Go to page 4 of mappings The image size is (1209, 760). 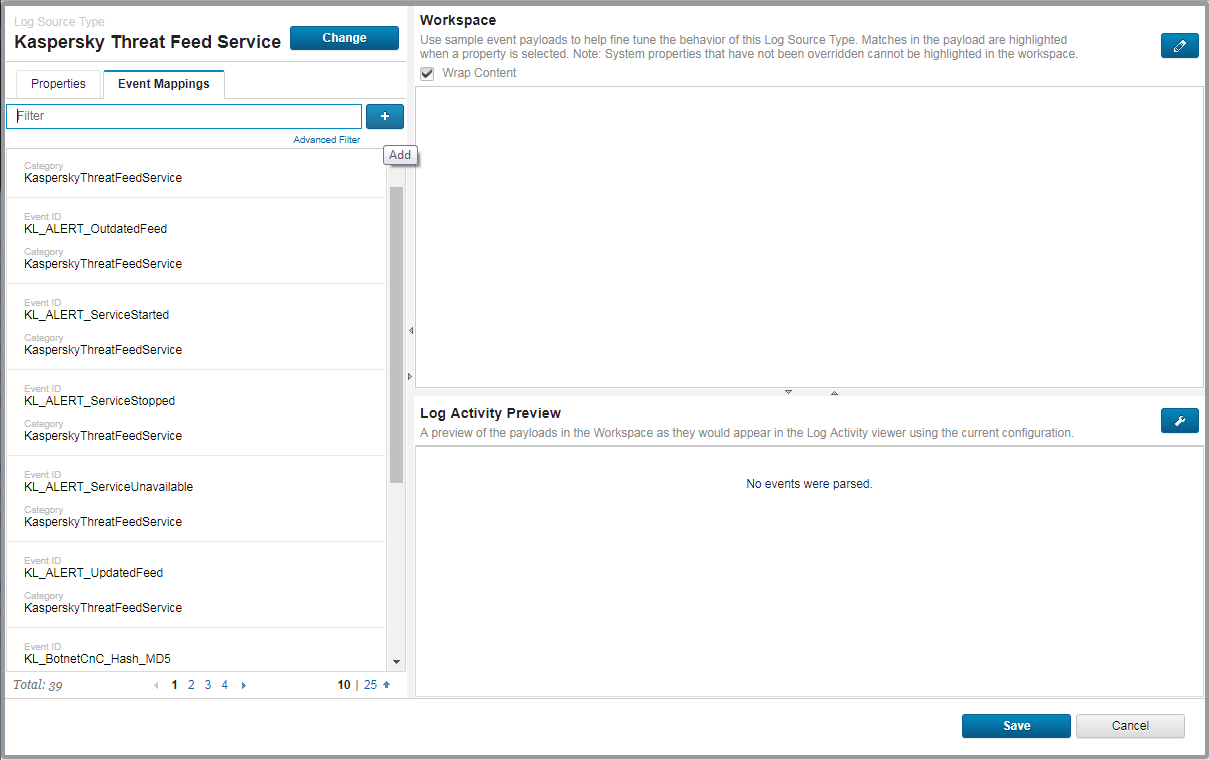[224, 685]
